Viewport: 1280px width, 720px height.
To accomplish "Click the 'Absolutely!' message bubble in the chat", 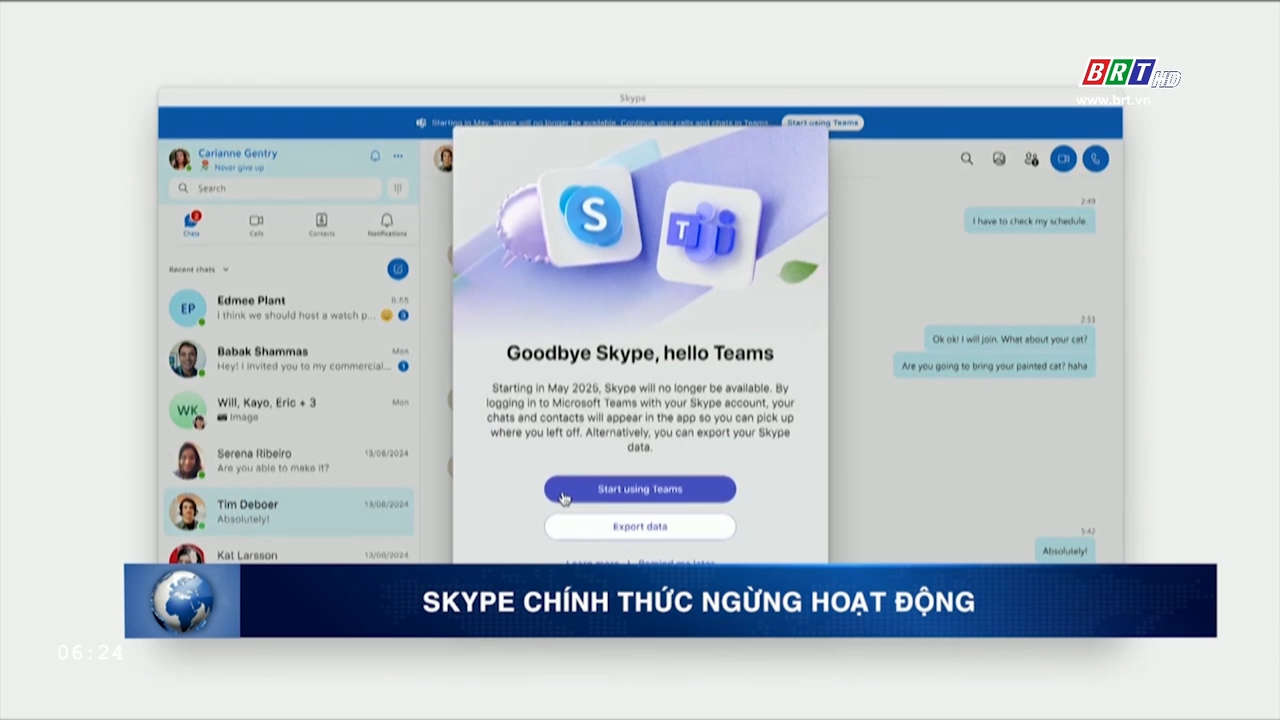I will (x=1064, y=551).
